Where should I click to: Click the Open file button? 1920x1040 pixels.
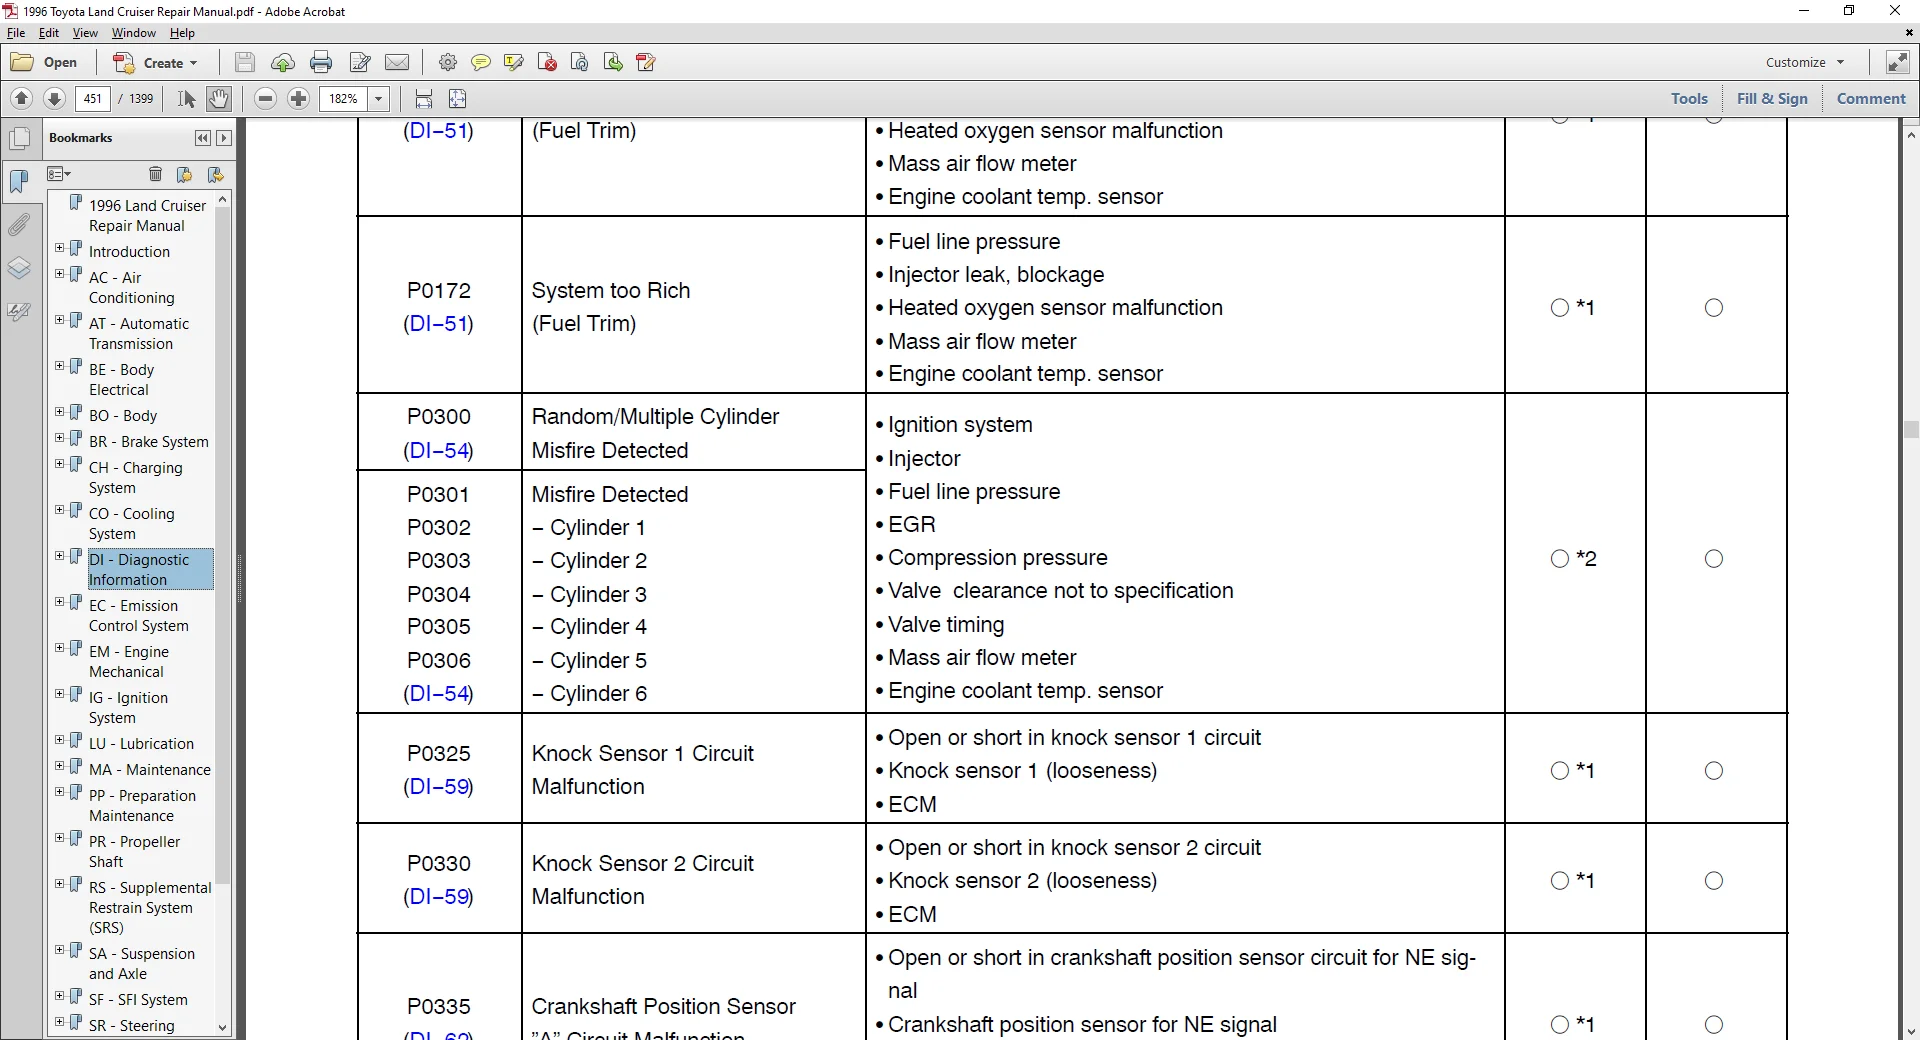coord(45,63)
